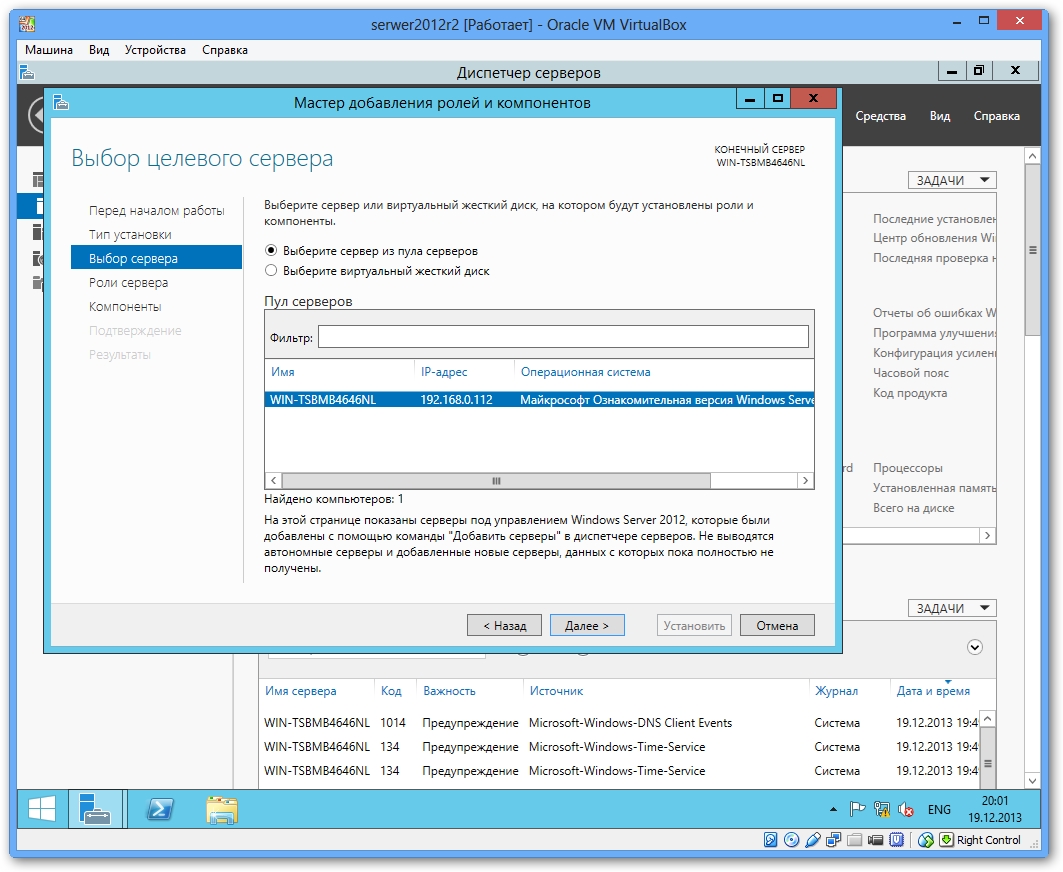The height and width of the screenshot is (872, 1063).
Task: Launch PowerShell from the taskbar
Action: pyautogui.click(x=160, y=810)
